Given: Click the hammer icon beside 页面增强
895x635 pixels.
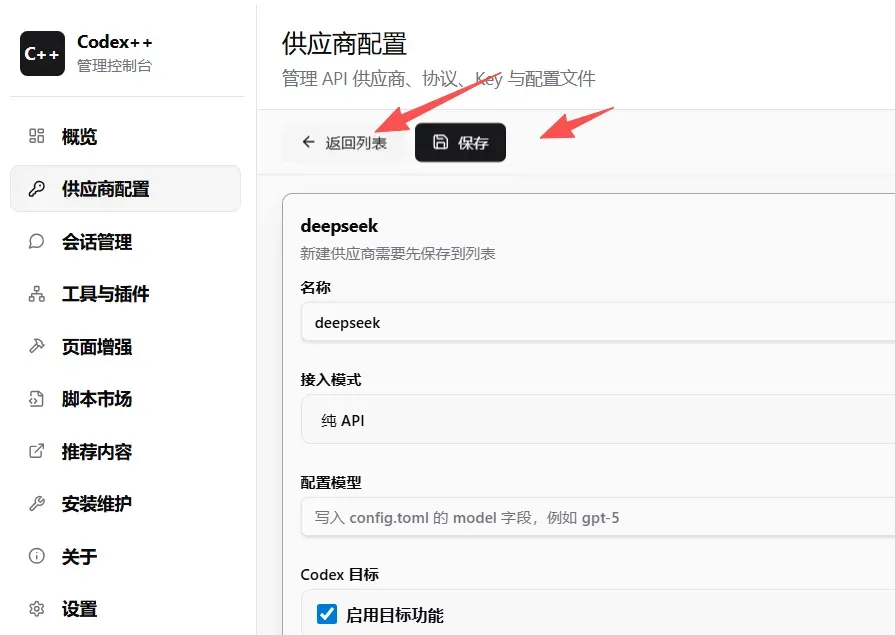Looking at the screenshot, I should point(37,346).
